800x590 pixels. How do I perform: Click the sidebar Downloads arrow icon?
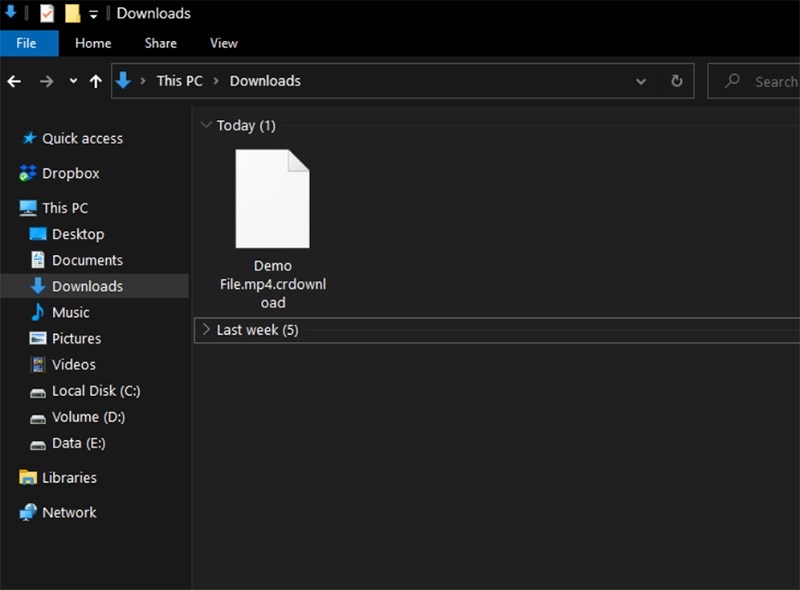point(38,286)
